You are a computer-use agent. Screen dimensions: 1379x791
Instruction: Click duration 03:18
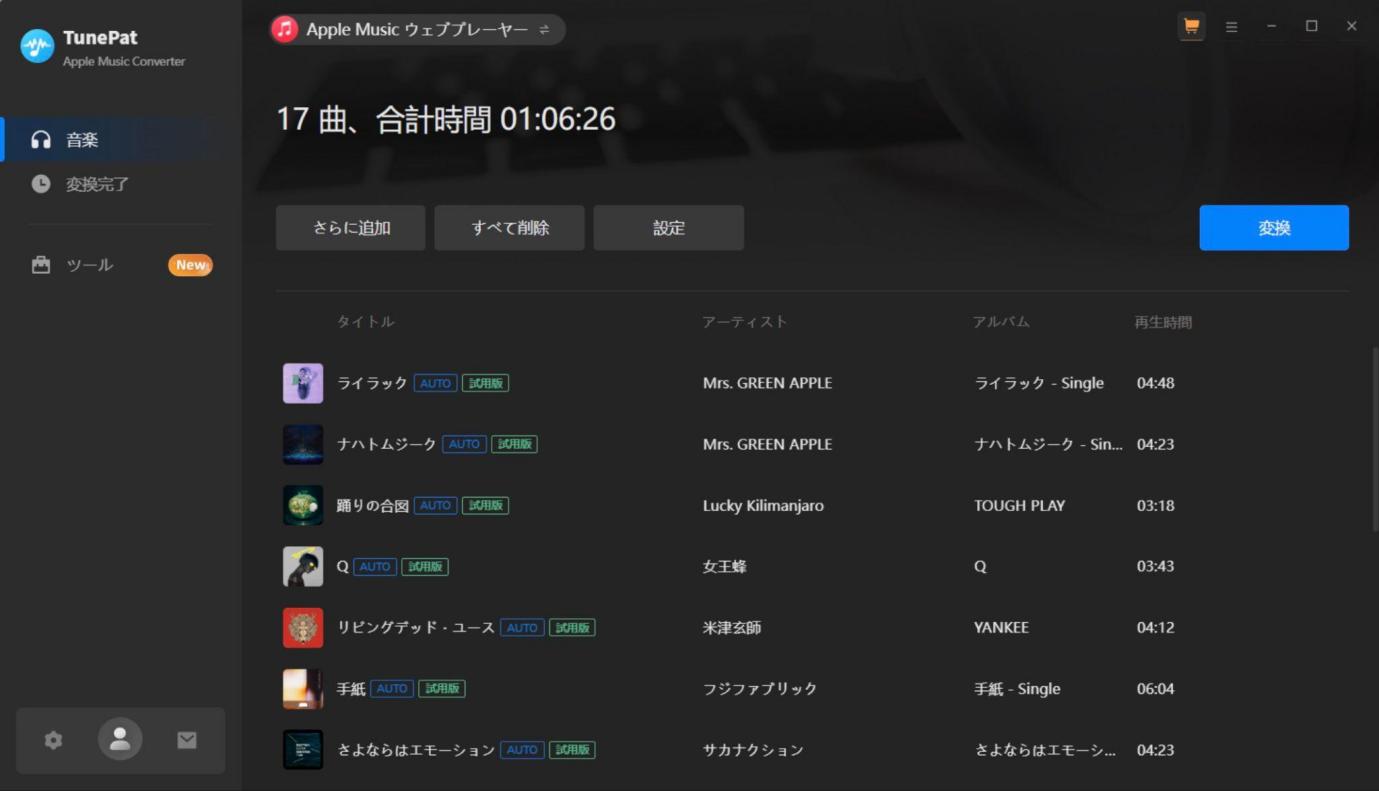tap(1155, 505)
